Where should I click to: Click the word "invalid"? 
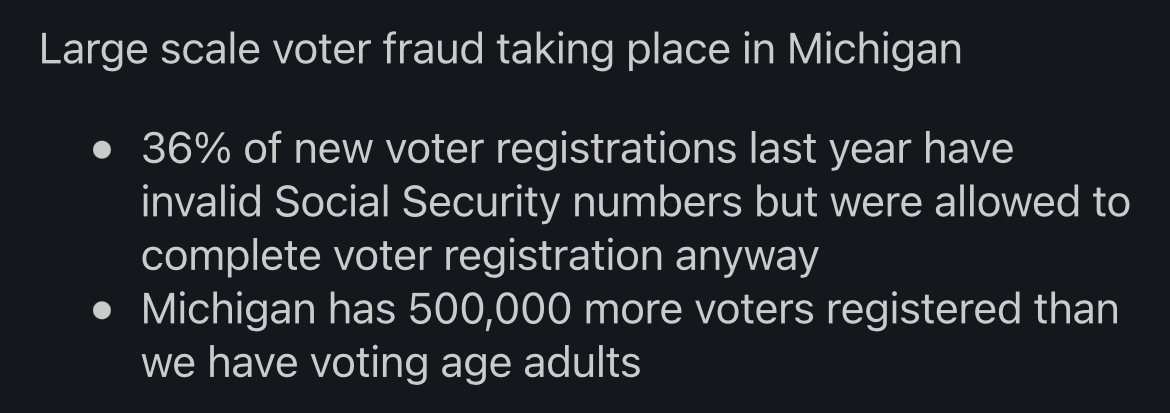(200, 203)
